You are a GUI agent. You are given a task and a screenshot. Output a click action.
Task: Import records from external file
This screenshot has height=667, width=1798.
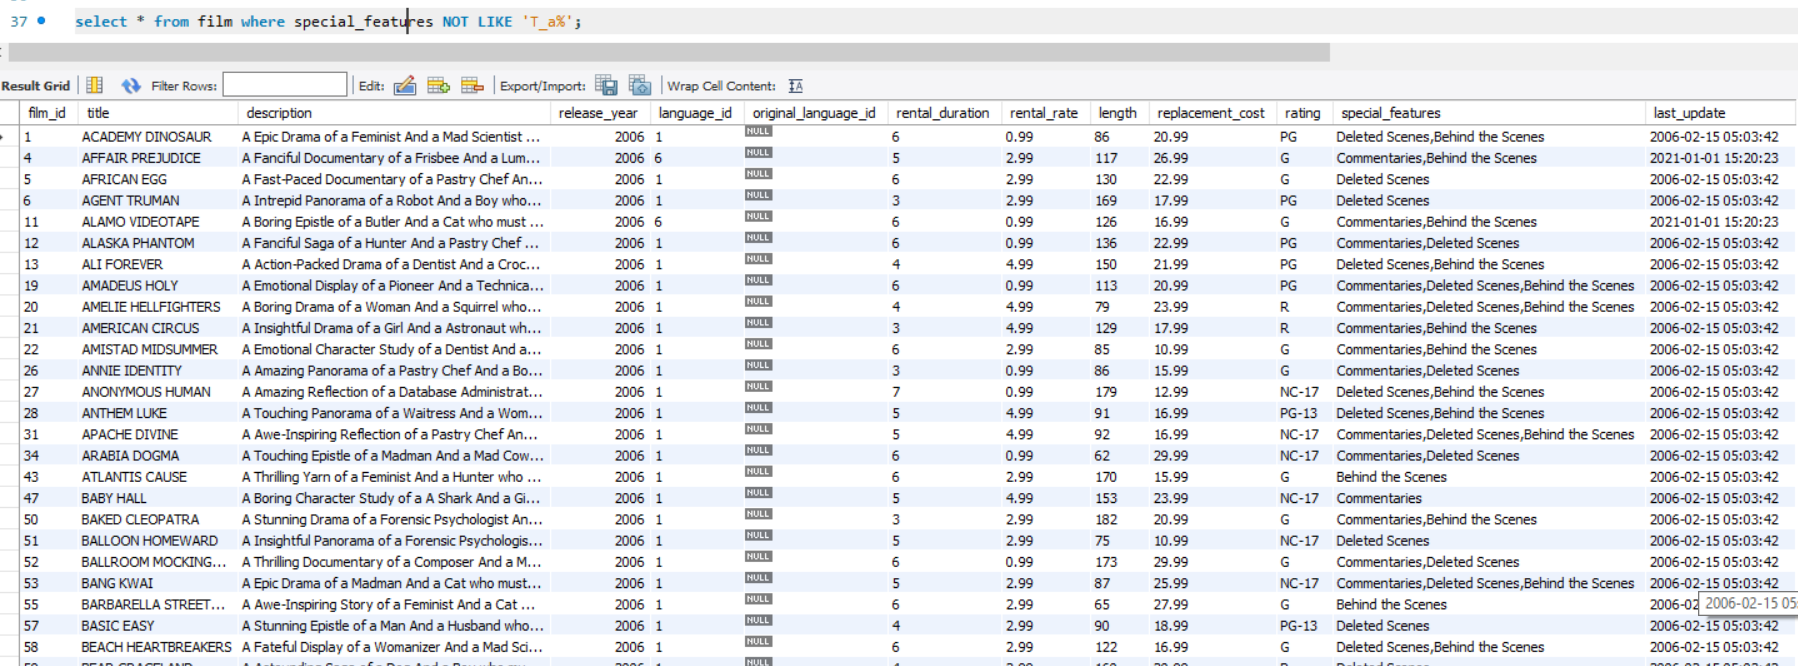[640, 85]
